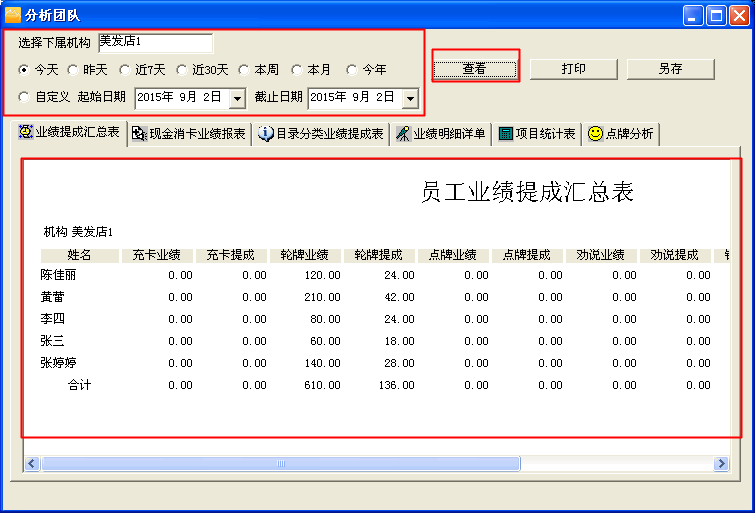Click 李四's 80.00 轮牌业绩 value
The width and height of the screenshot is (755, 513).
tap(325, 319)
